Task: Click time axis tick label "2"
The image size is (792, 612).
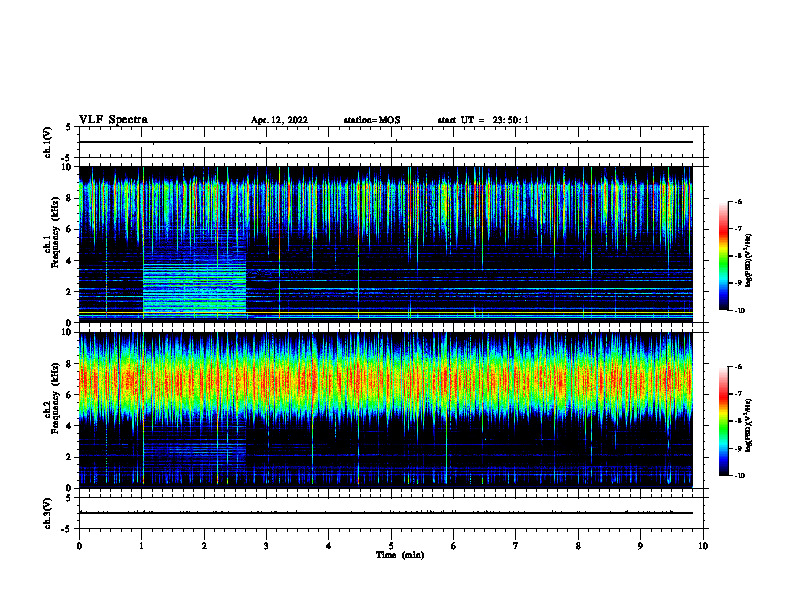Action: (204, 546)
